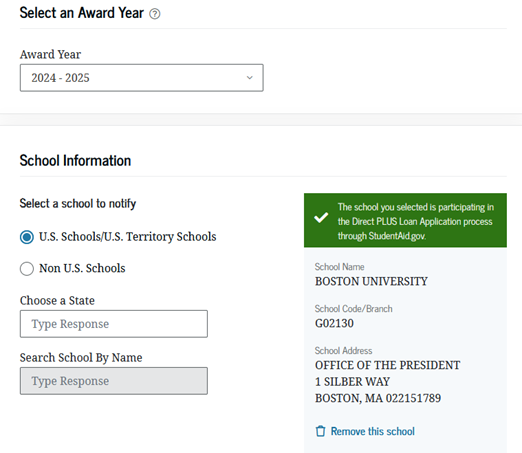Click the green Direct PLUS Loan participation message

coord(405,220)
